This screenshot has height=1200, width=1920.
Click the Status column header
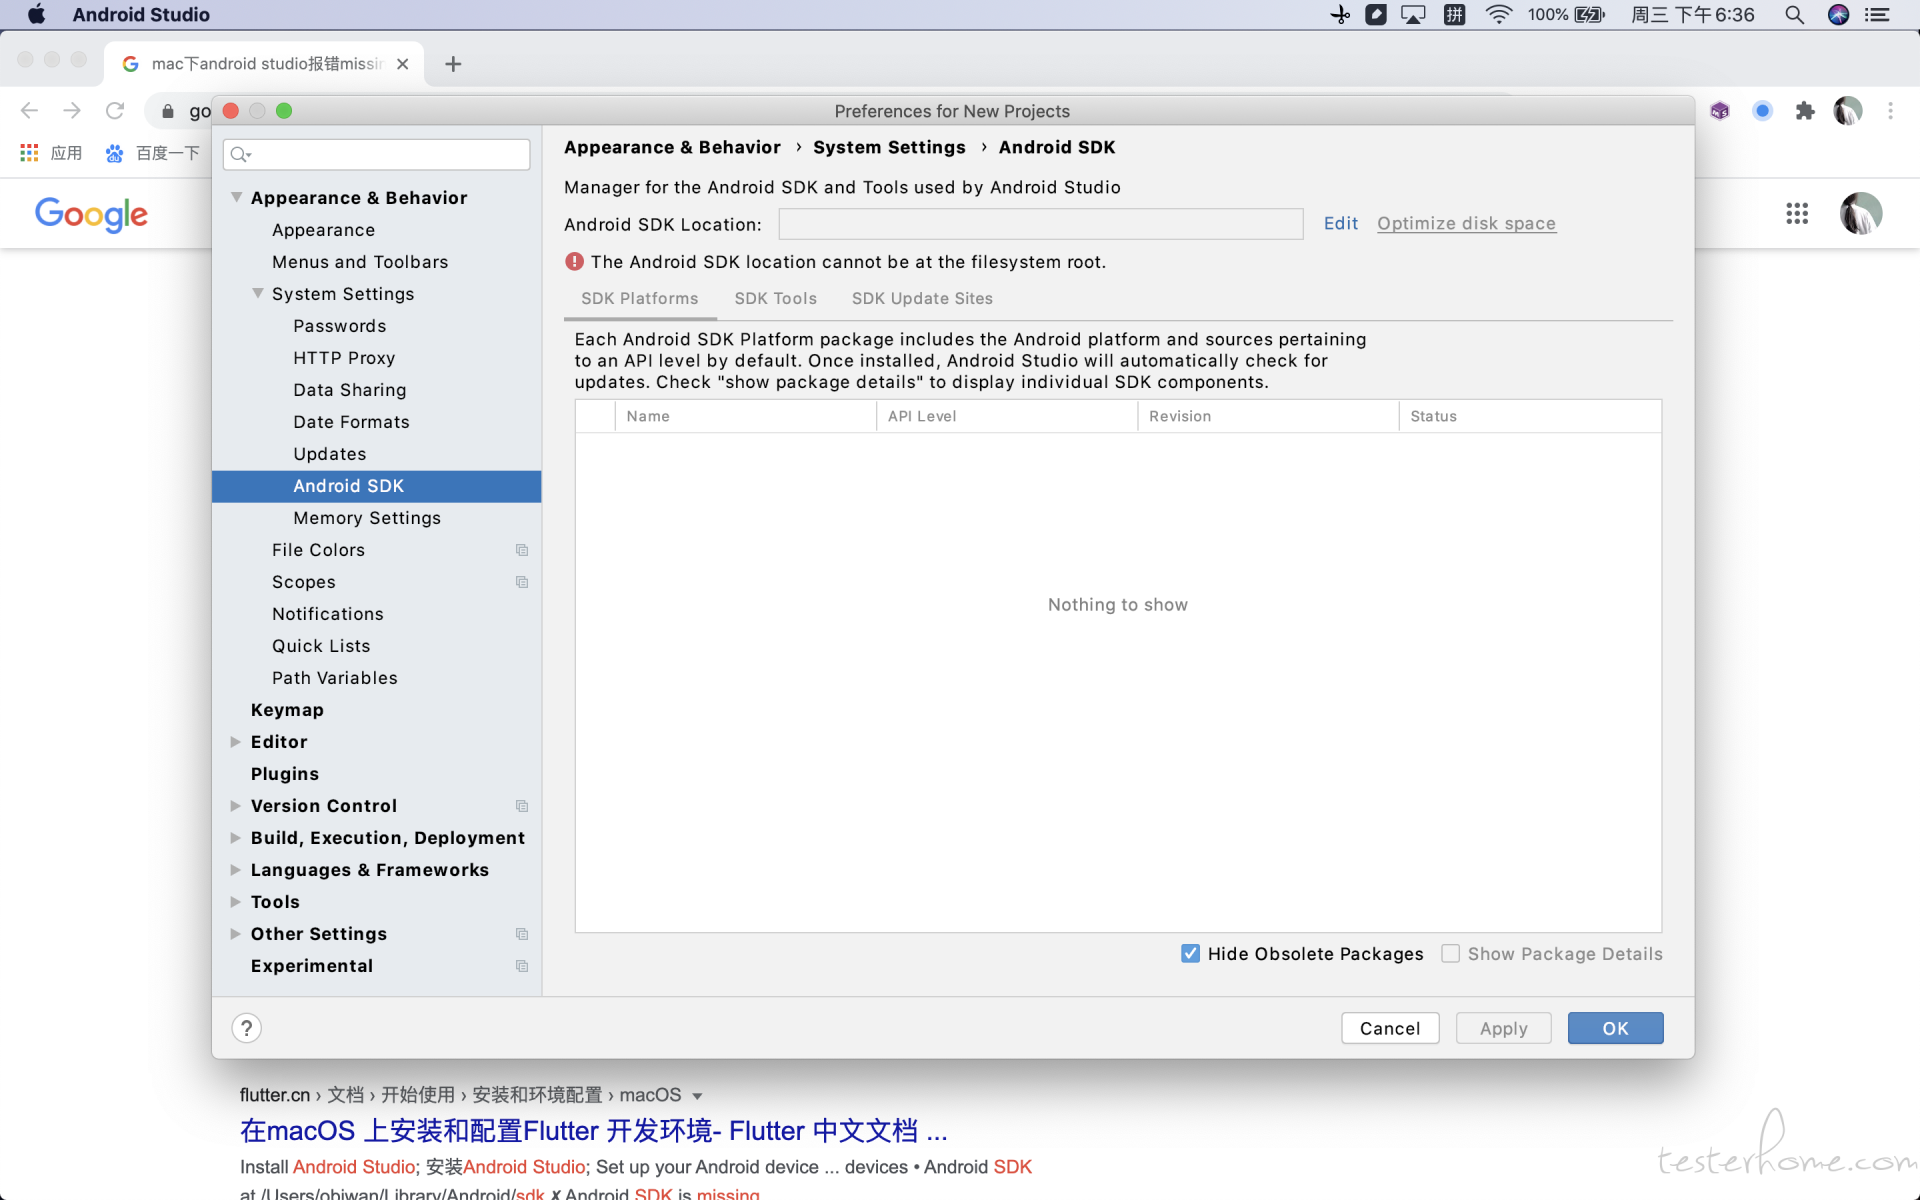coord(1530,416)
